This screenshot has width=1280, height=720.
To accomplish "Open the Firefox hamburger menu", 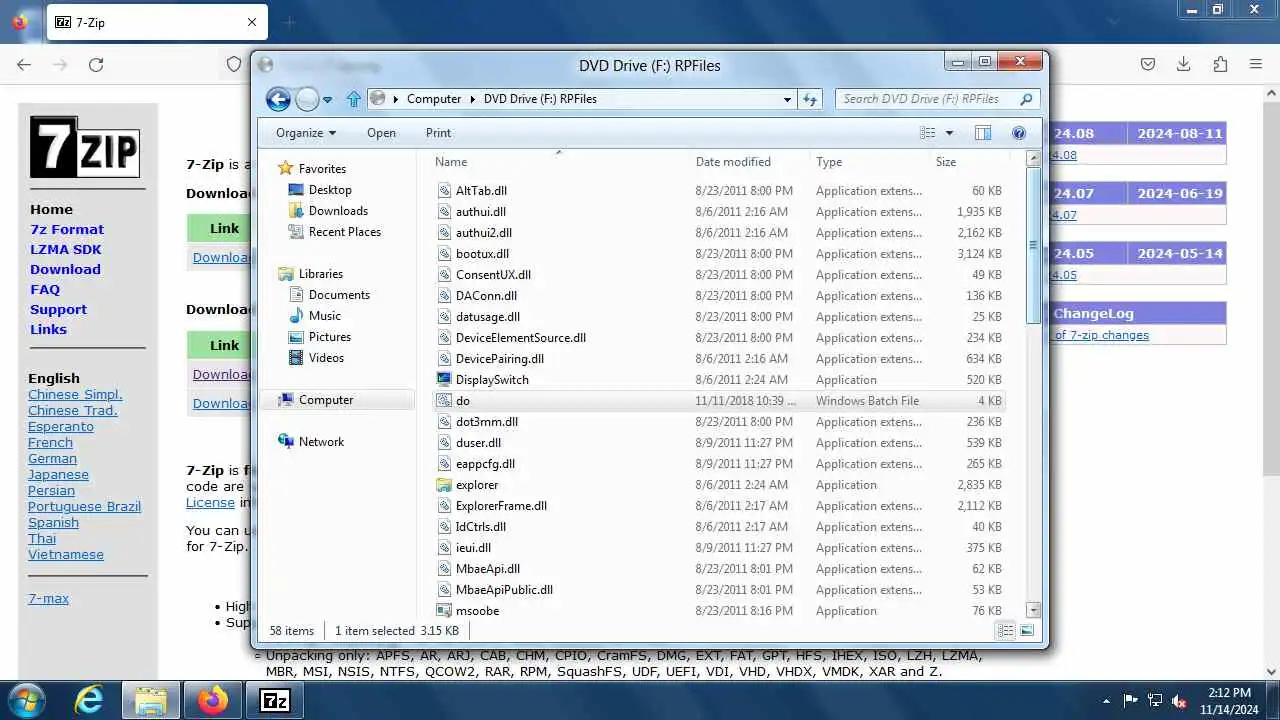I will [1255, 64].
